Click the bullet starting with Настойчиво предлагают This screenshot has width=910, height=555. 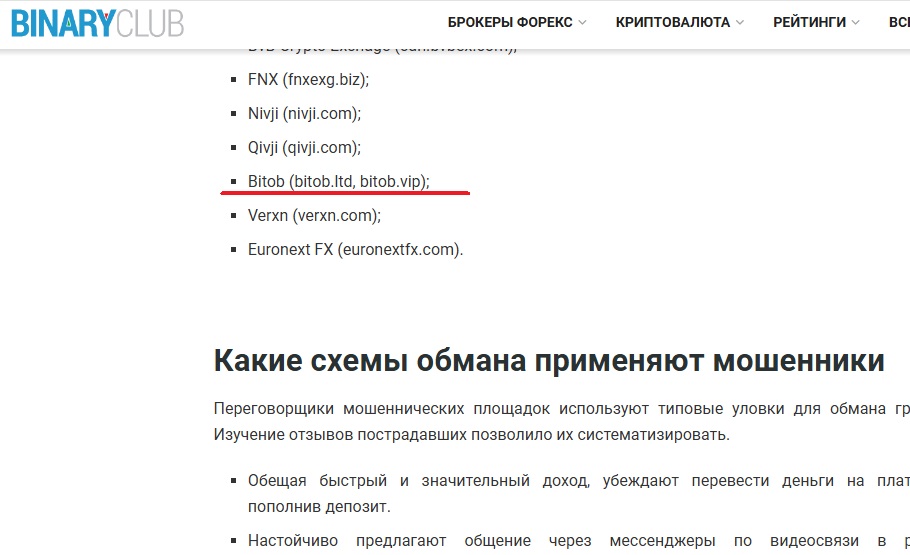tap(579, 540)
